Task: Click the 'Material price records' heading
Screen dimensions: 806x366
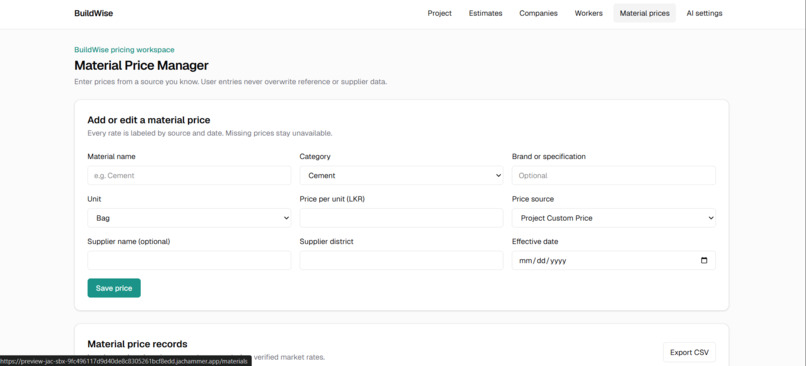Action: [x=137, y=344]
